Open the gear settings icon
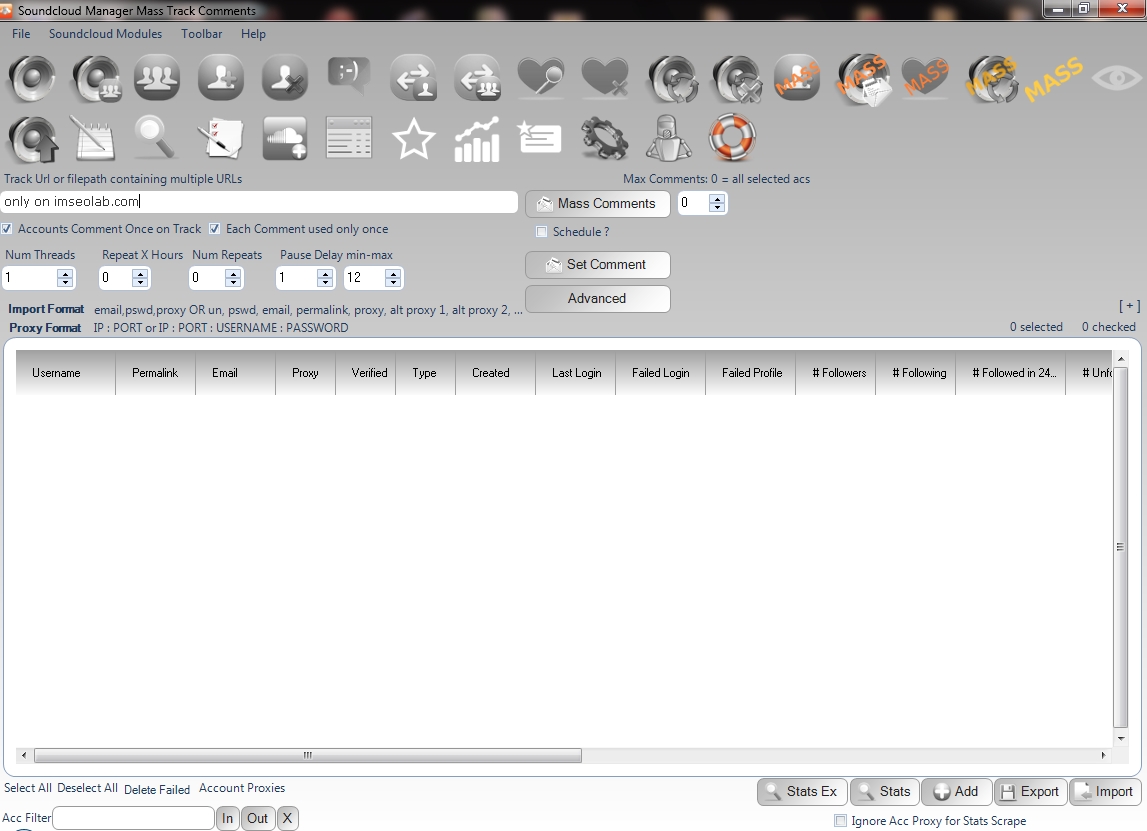 tap(604, 138)
